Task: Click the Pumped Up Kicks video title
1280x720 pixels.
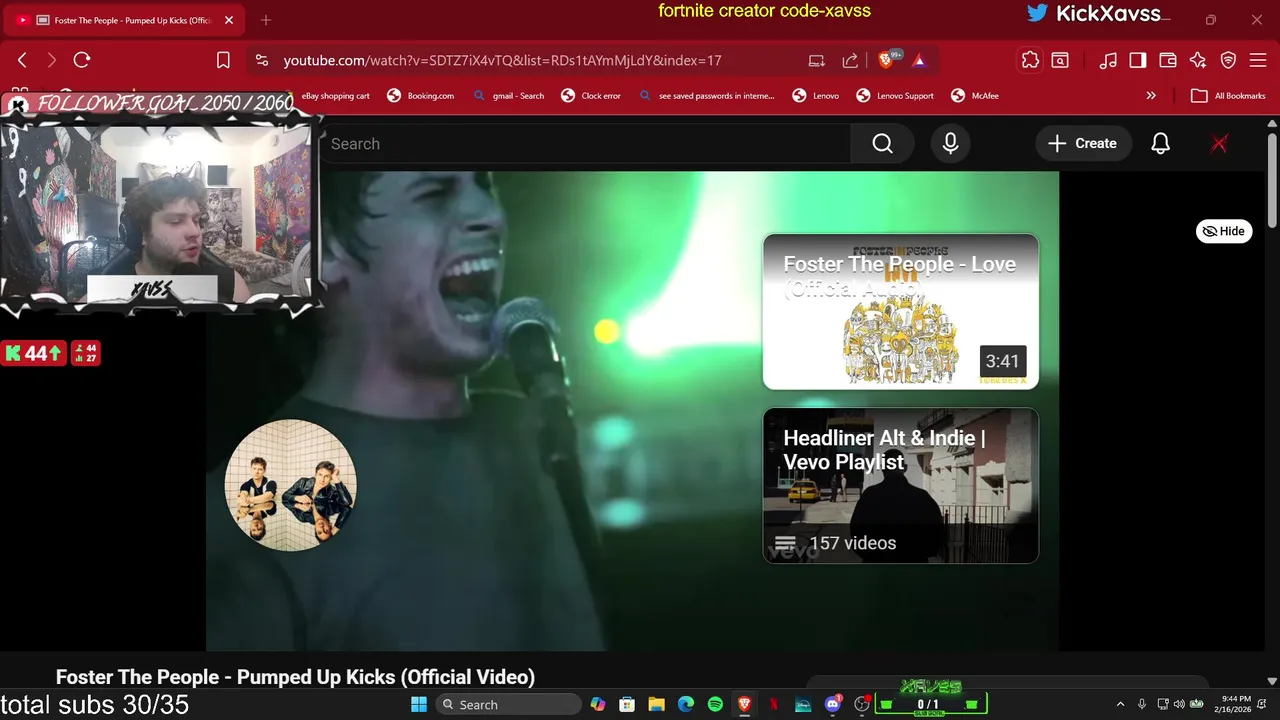Action: [295, 677]
